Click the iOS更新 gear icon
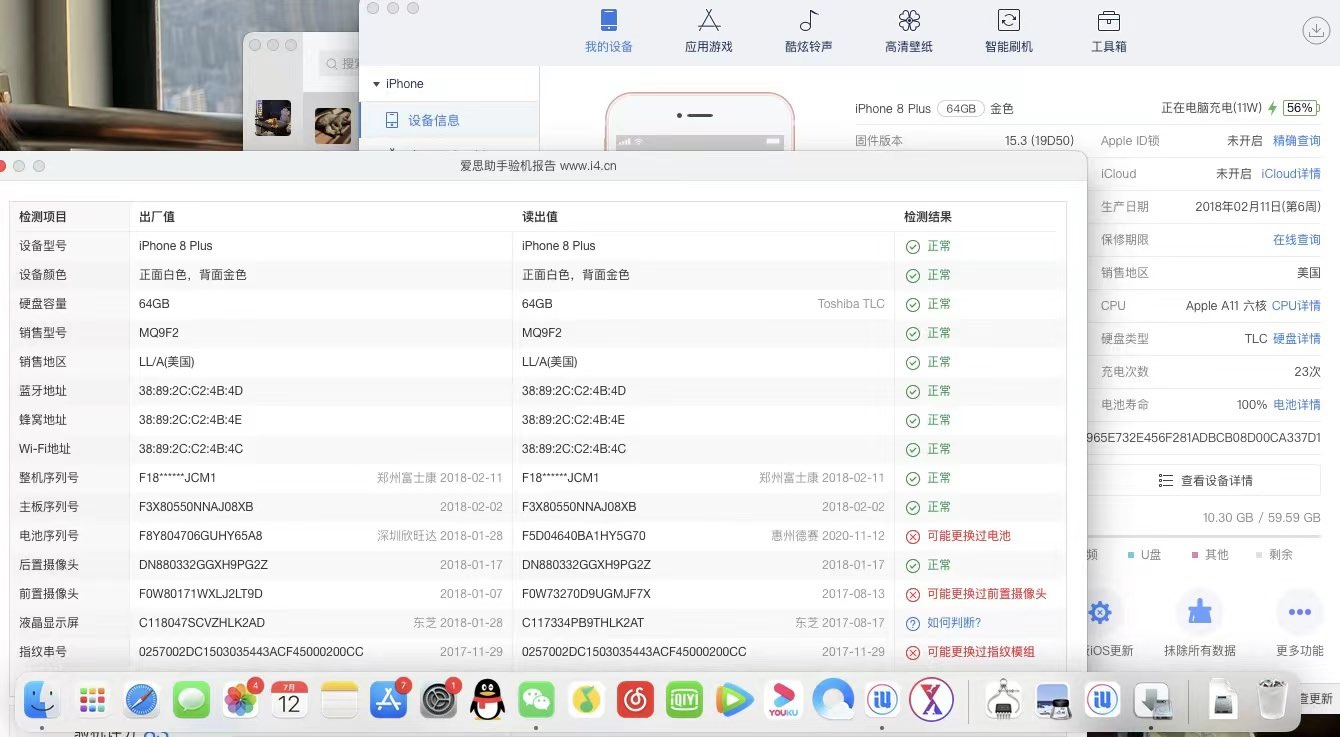The image size is (1340, 737). click(1100, 612)
